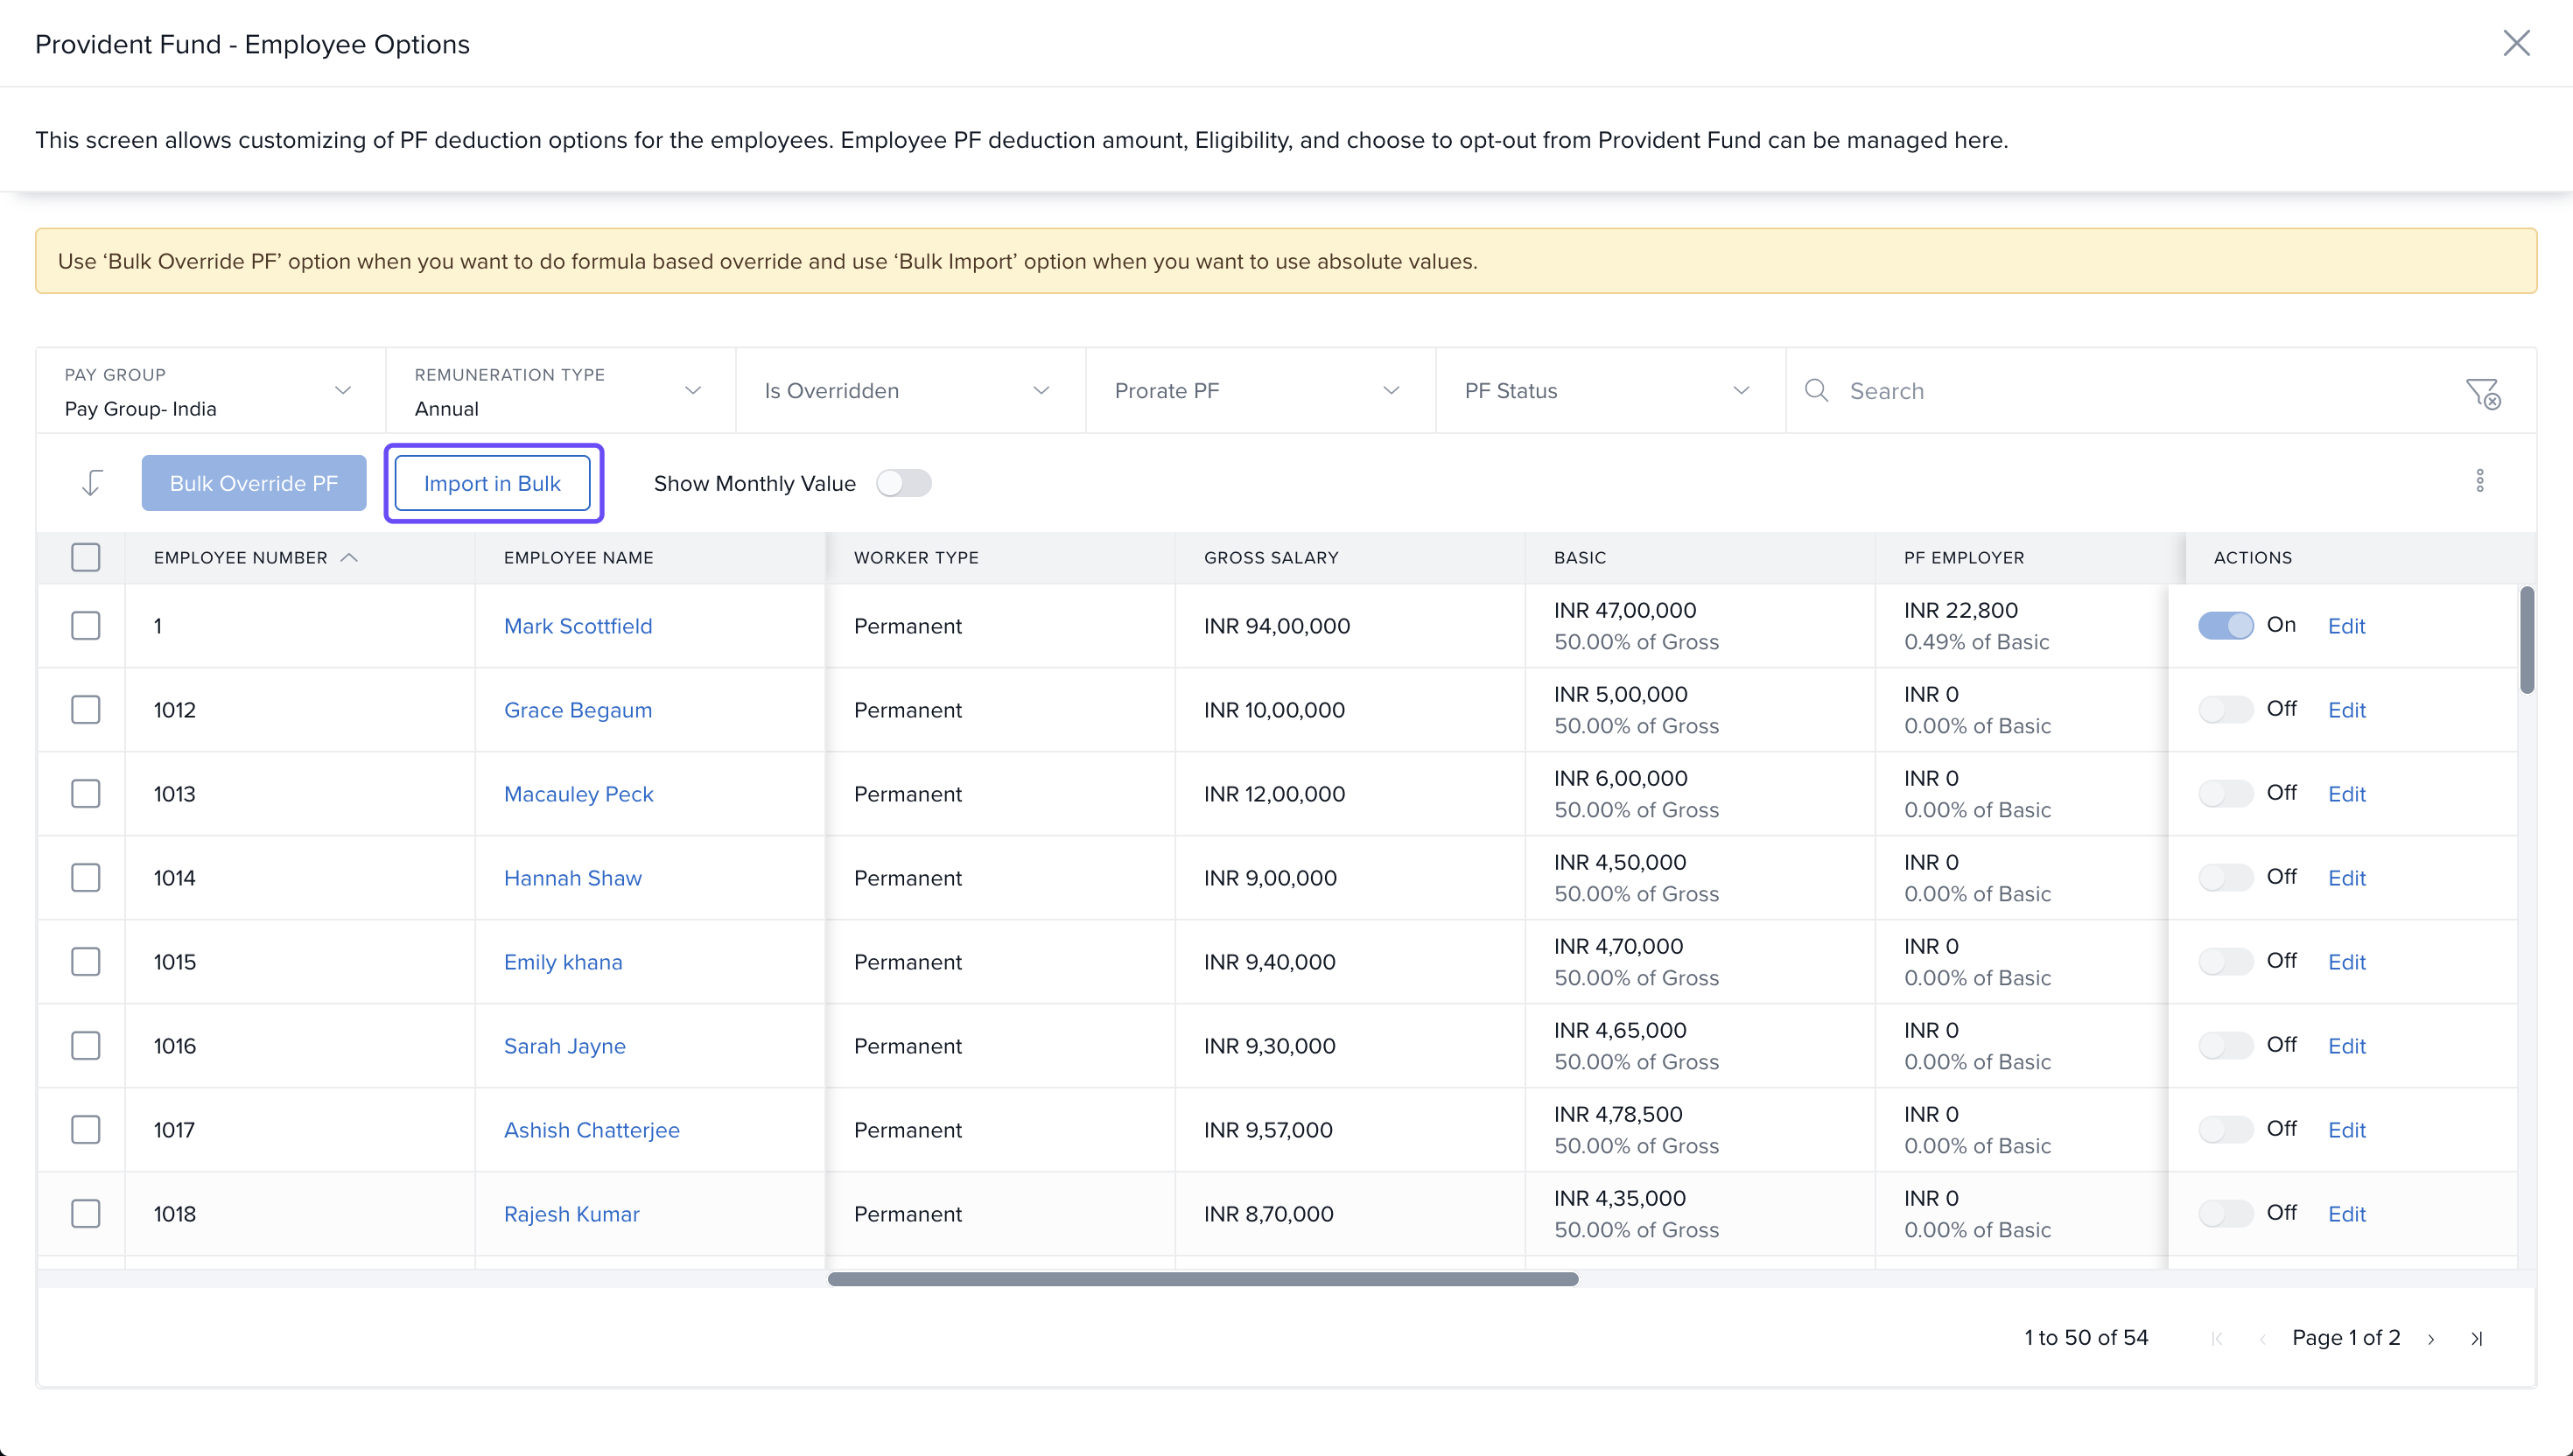
Task: Open Grace Begaum employee link
Action: tap(577, 710)
